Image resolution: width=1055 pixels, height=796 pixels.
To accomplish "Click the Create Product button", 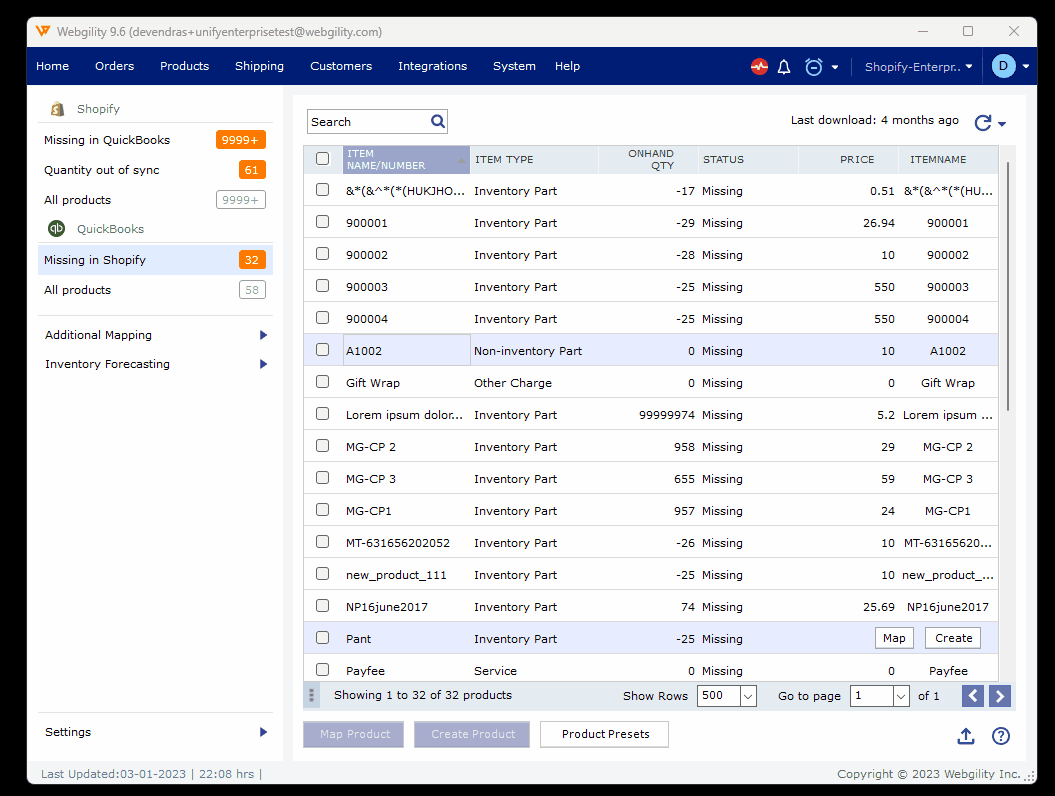I will click(x=472, y=734).
